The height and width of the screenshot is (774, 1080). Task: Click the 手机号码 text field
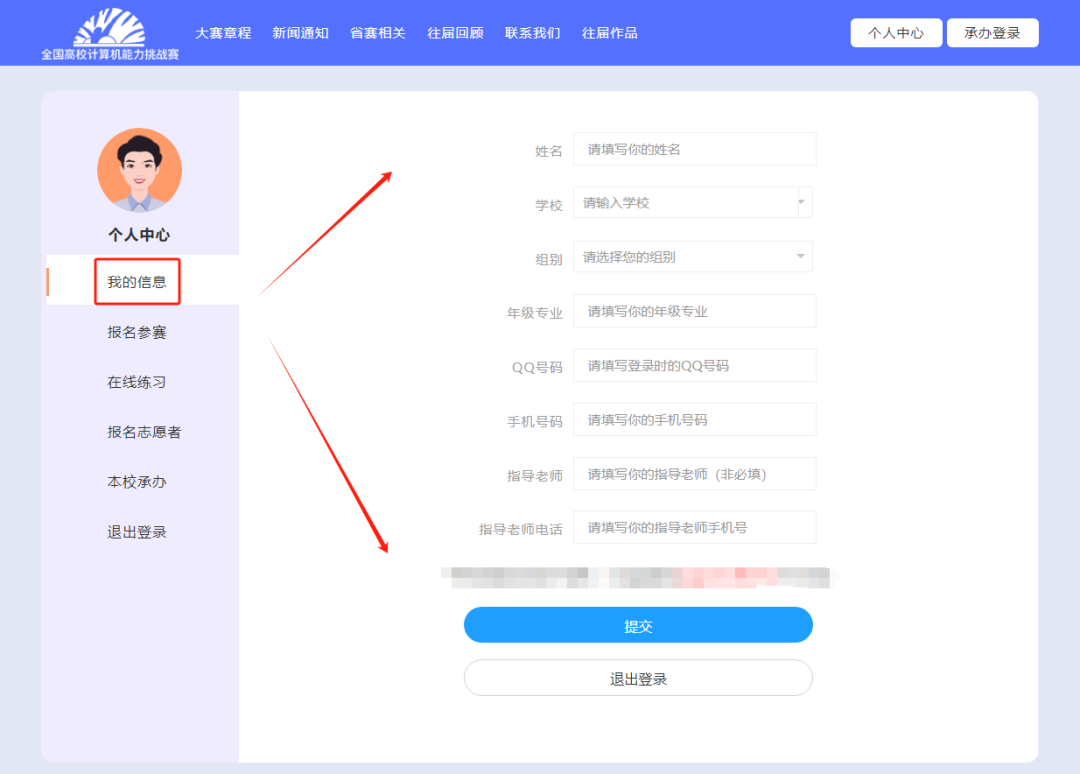tap(694, 420)
